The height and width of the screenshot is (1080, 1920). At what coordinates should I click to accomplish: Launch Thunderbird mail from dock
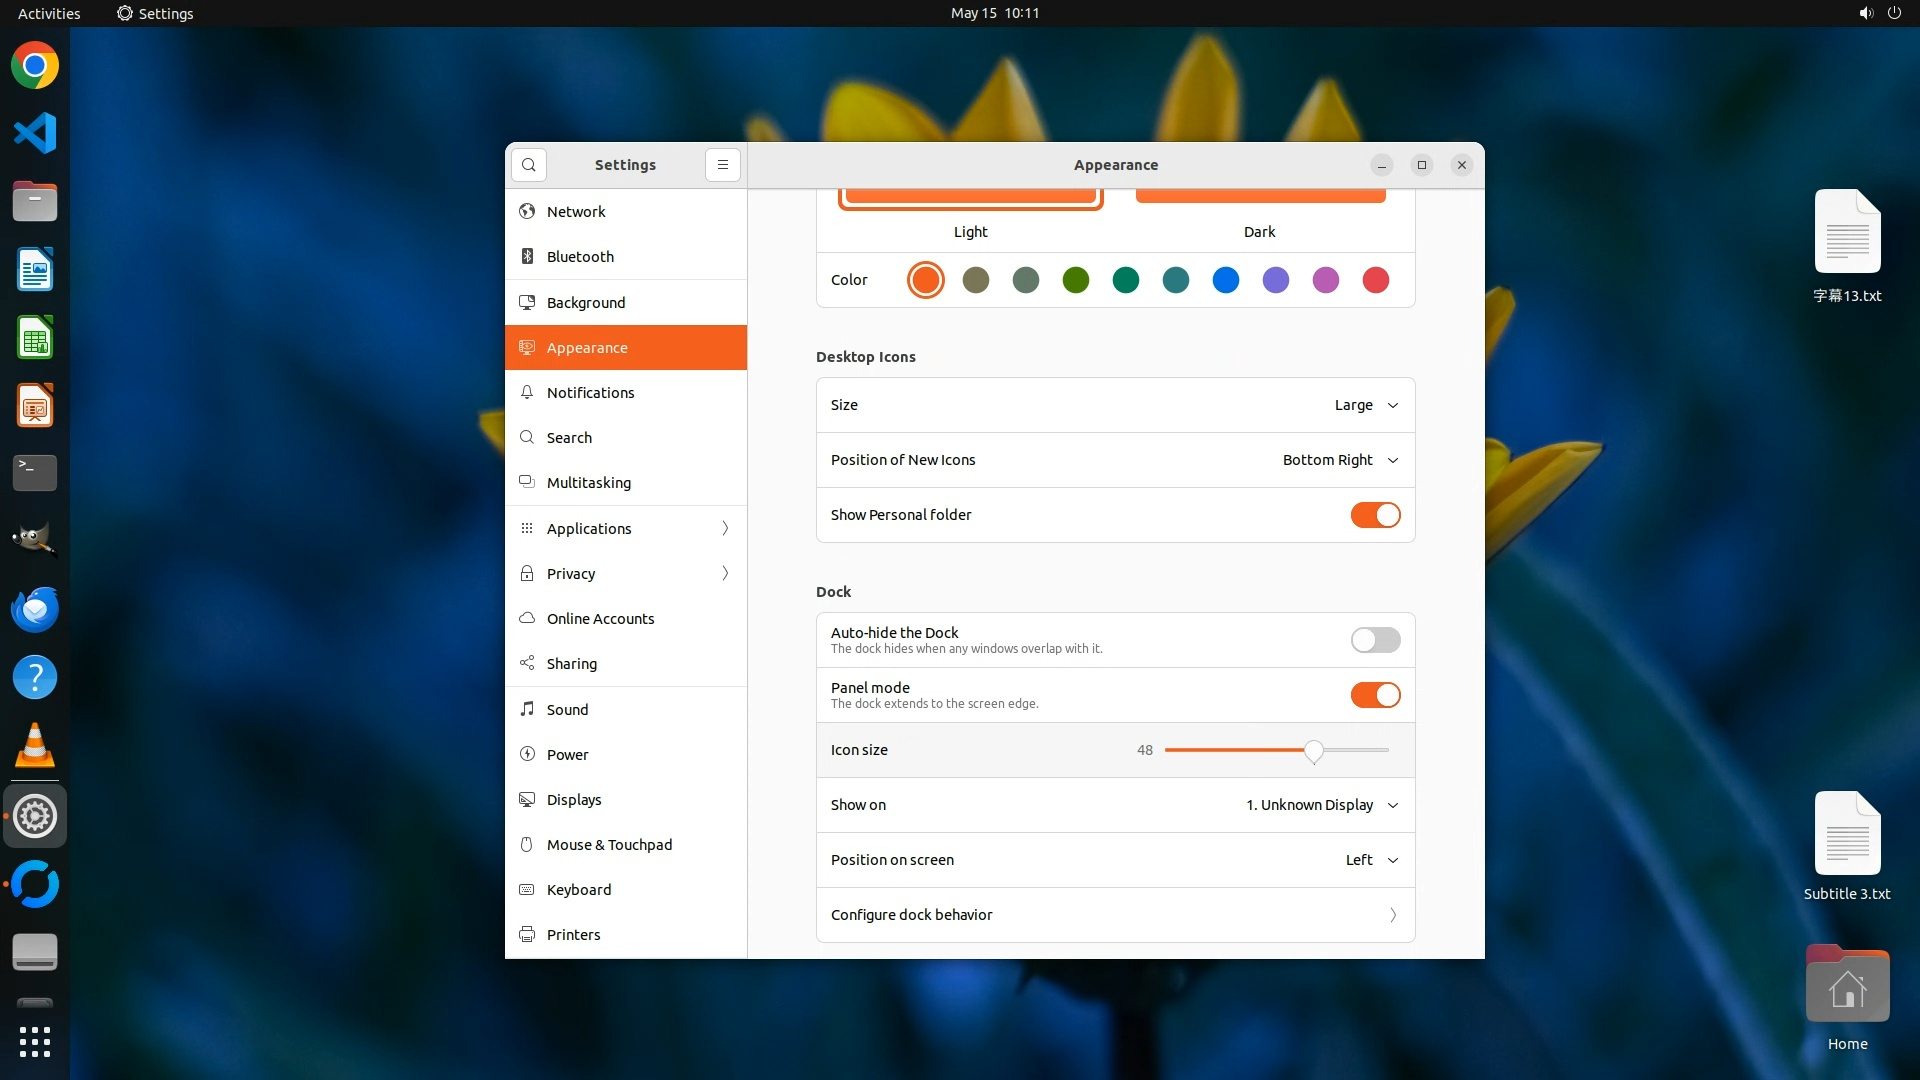(35, 610)
